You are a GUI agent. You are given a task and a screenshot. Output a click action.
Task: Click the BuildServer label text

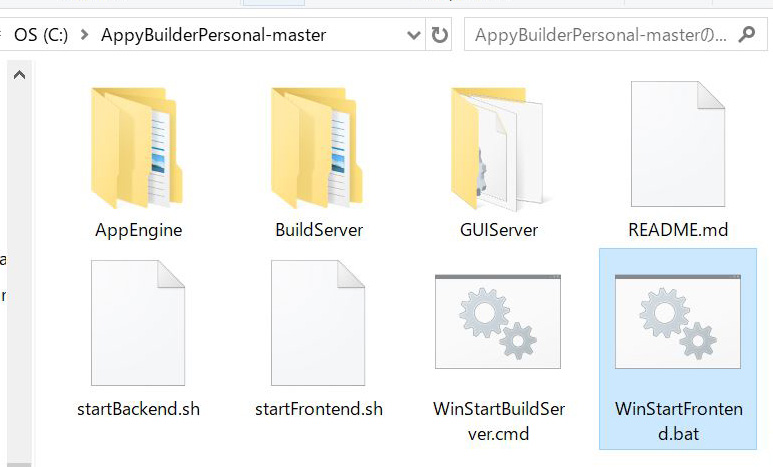pos(319,230)
